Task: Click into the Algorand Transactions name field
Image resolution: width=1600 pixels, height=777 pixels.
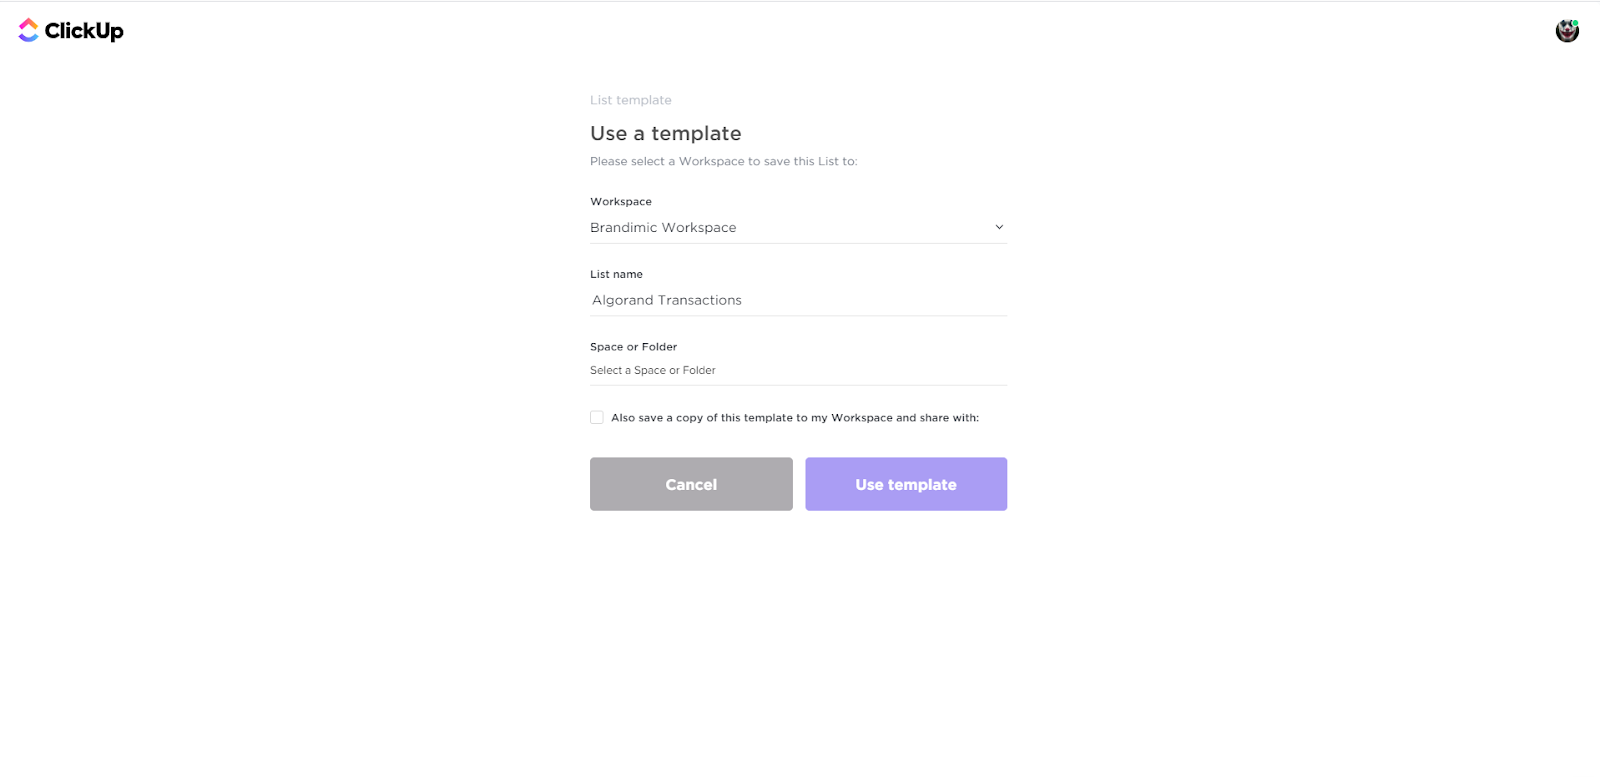Action: 798,300
